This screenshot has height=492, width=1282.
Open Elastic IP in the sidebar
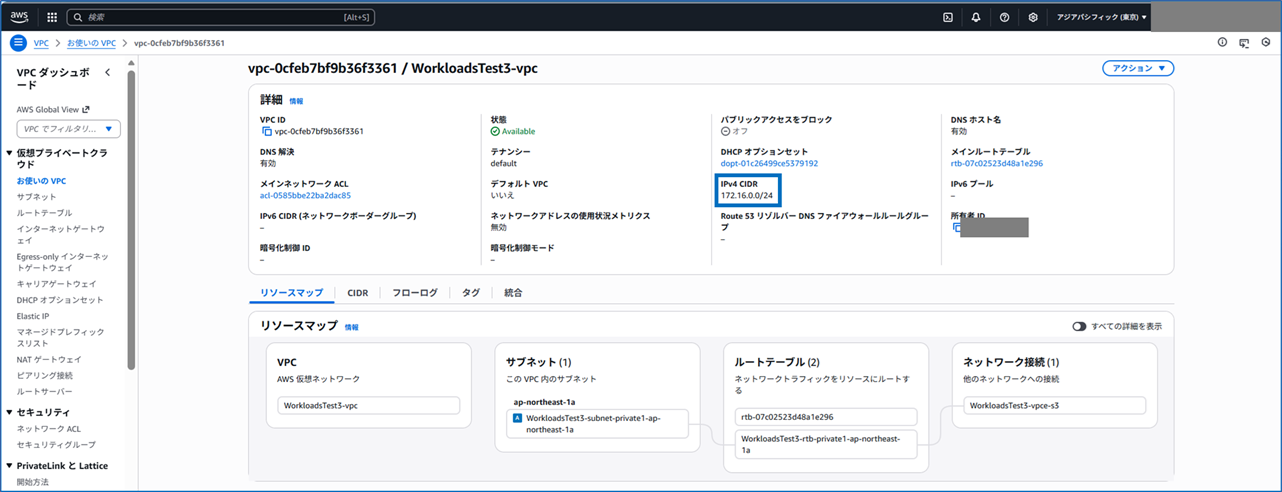[33, 316]
